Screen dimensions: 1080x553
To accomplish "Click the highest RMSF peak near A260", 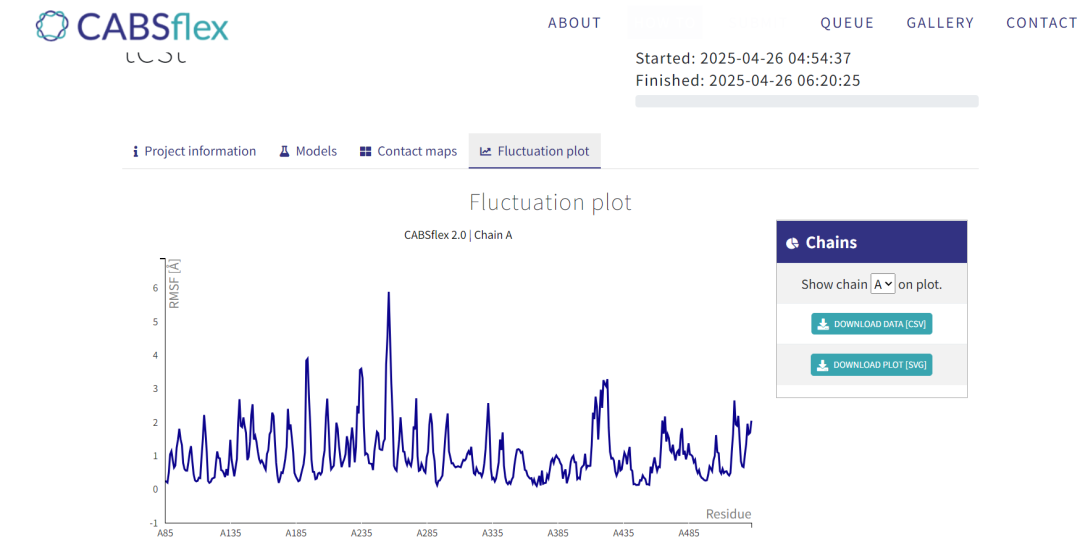I will [x=388, y=293].
